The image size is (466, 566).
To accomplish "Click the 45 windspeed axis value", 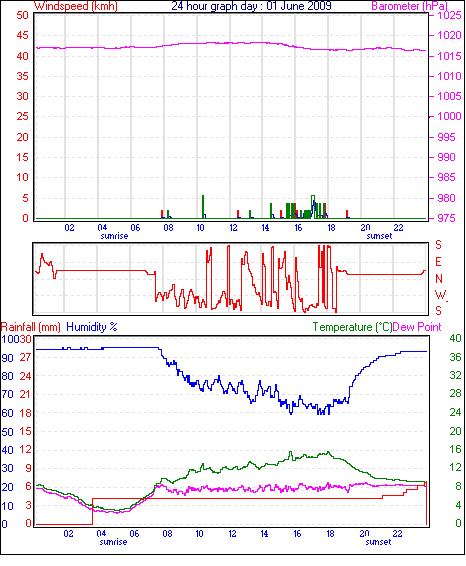I will point(22,35).
